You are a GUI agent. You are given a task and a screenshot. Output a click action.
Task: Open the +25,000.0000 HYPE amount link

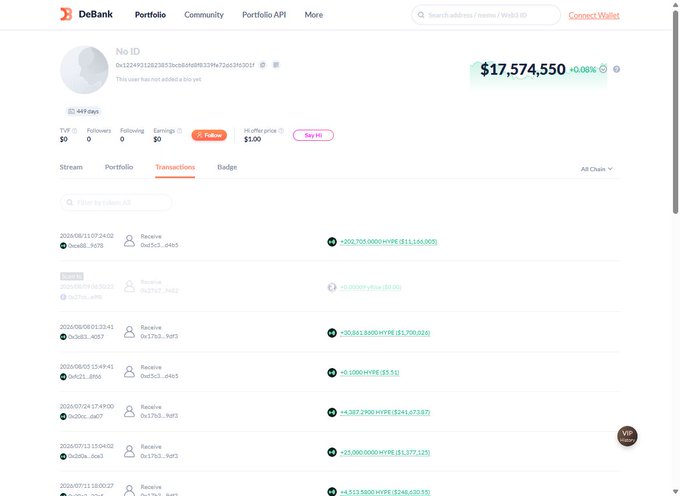pyautogui.click(x=385, y=453)
